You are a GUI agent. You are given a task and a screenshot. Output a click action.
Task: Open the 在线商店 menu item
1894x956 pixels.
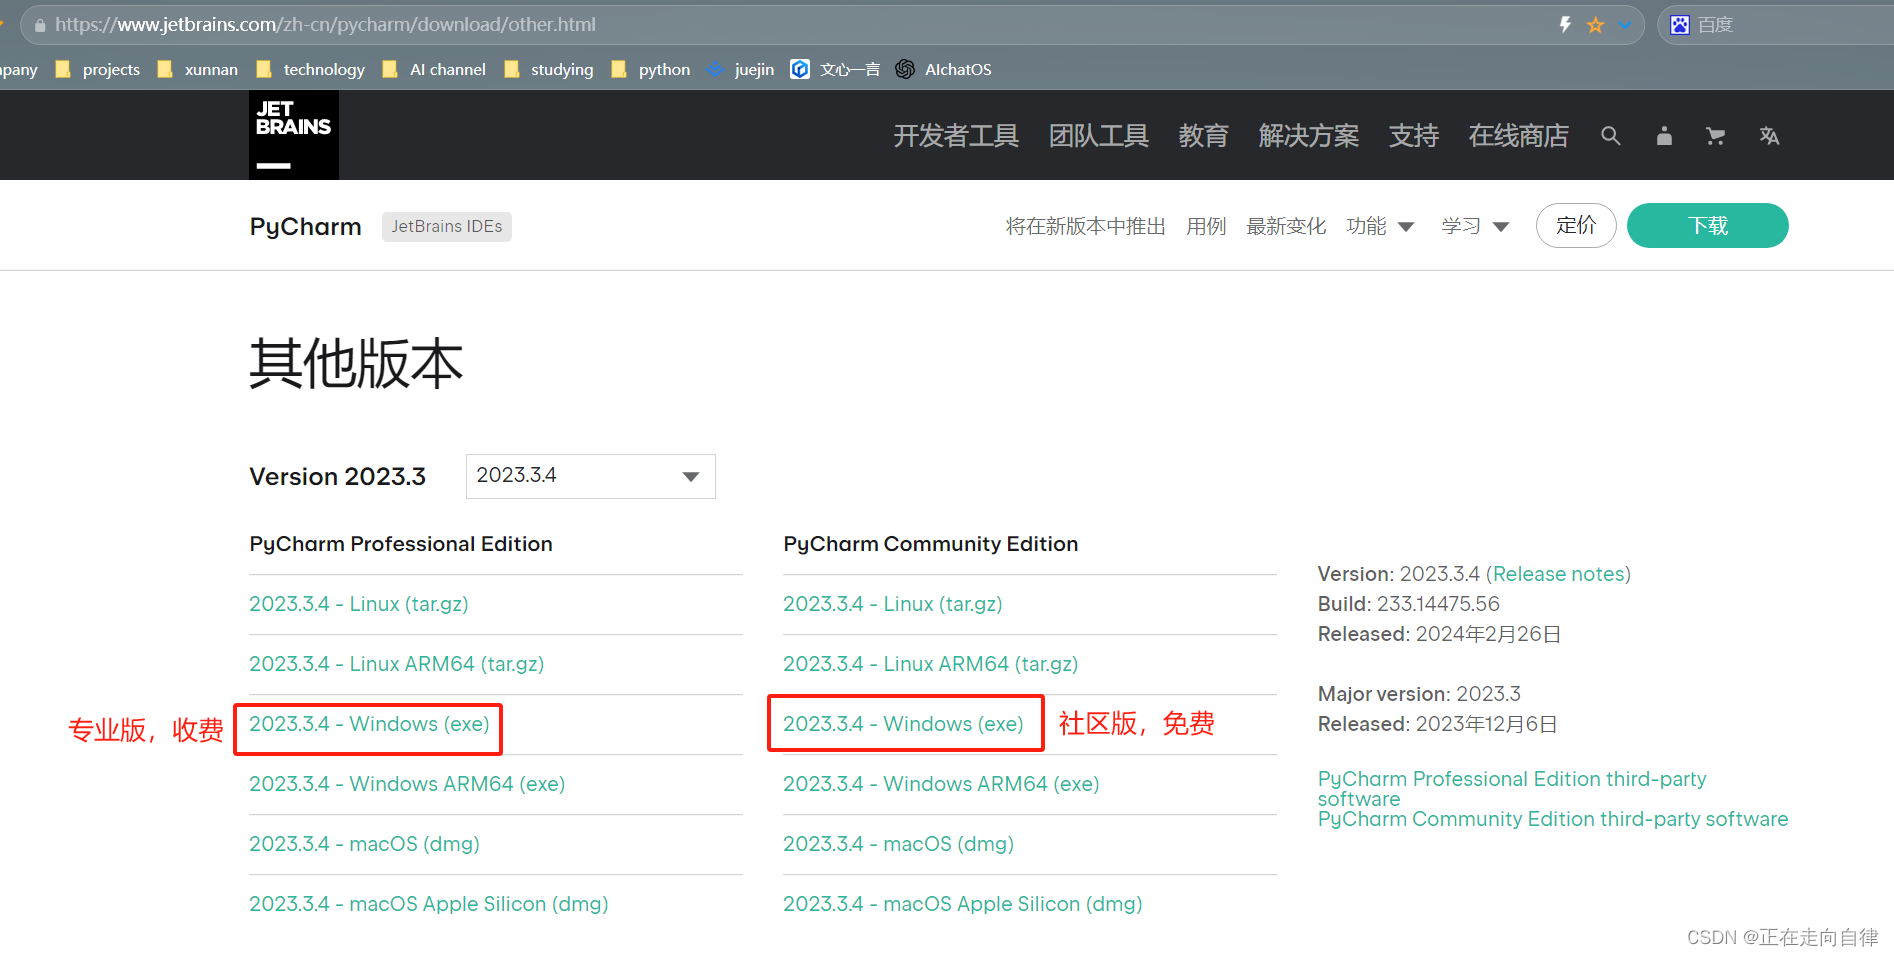1518,136
